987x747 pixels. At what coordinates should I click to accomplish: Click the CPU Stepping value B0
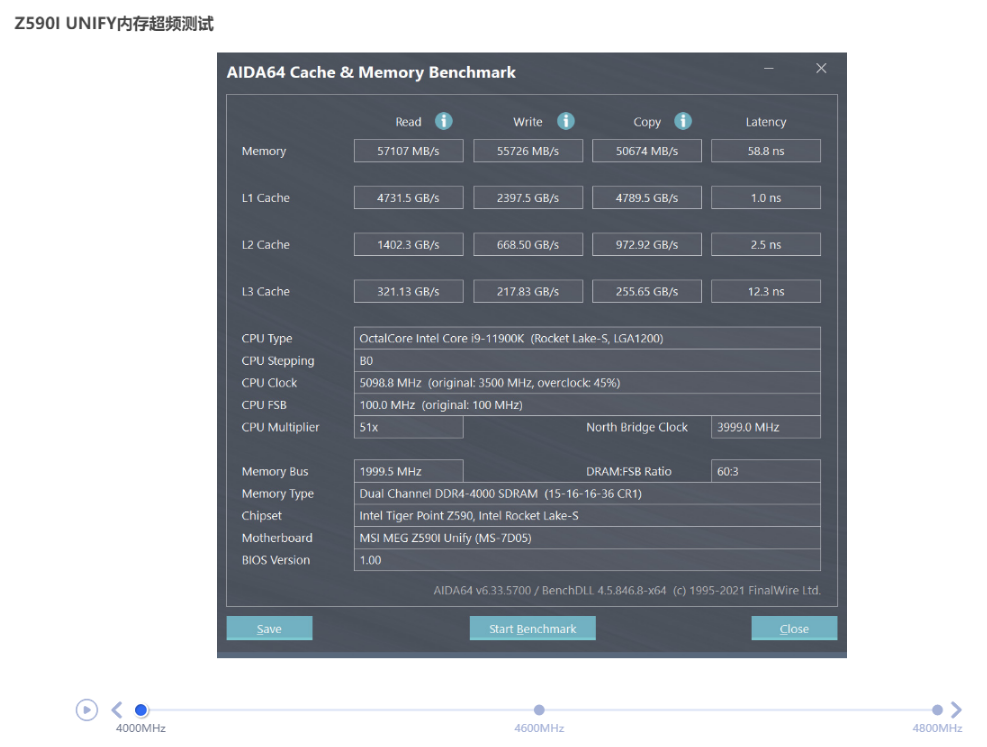pyautogui.click(x=587, y=361)
